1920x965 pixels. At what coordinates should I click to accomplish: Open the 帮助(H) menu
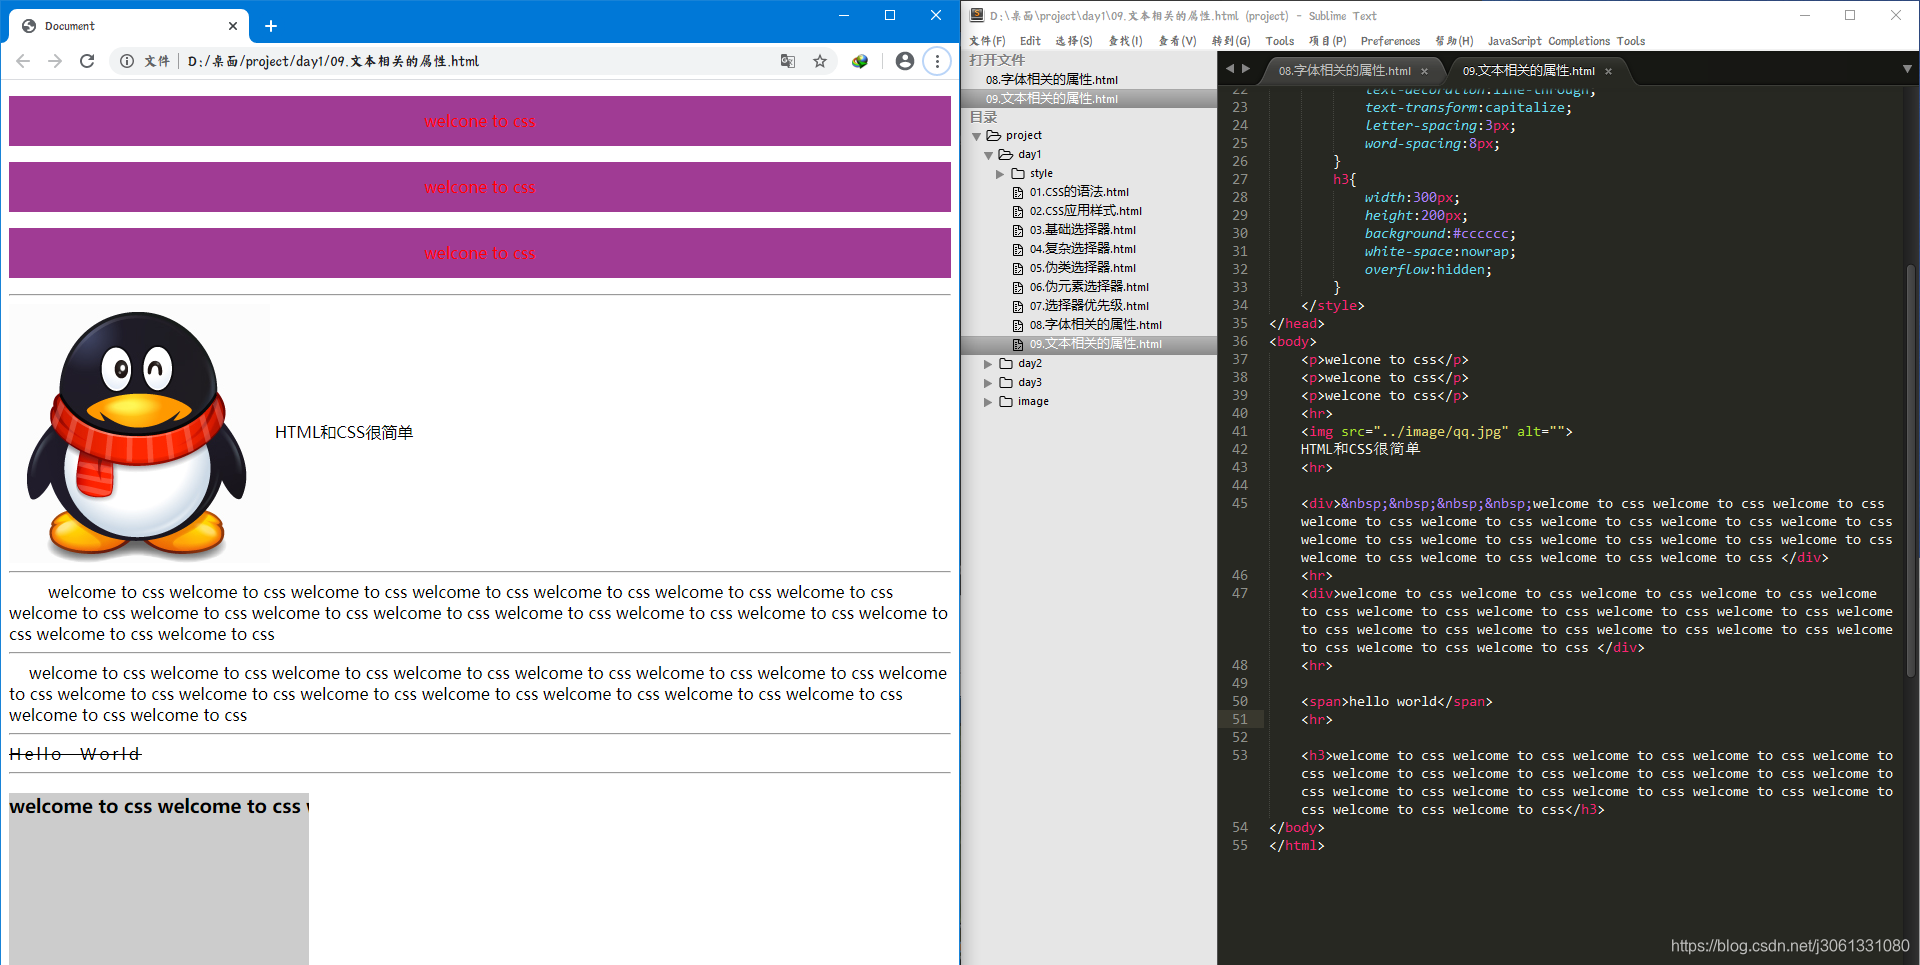[1454, 41]
